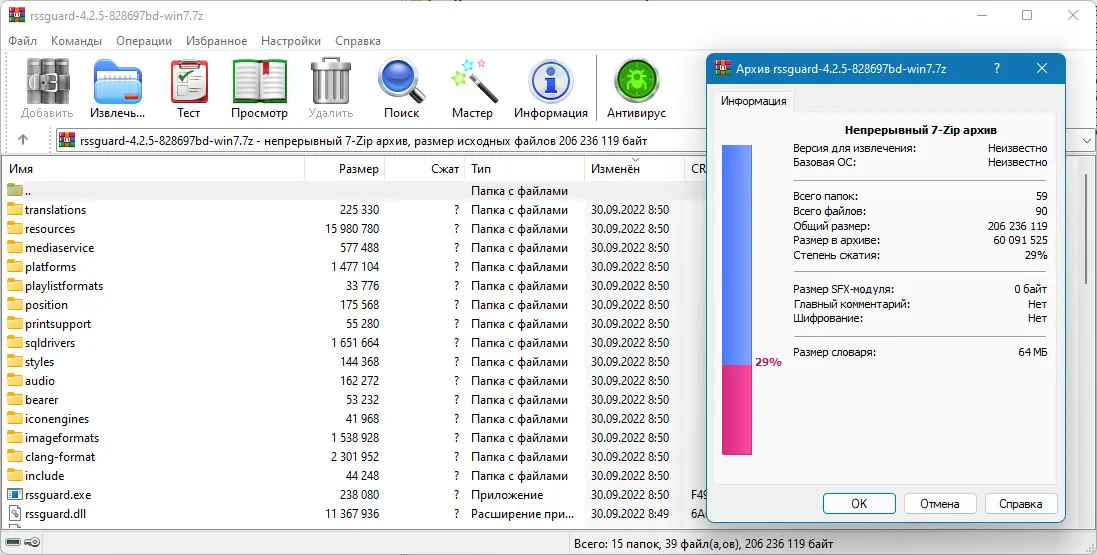Select rssguard.dll file icon
1097x555 pixels.
click(x=15, y=514)
